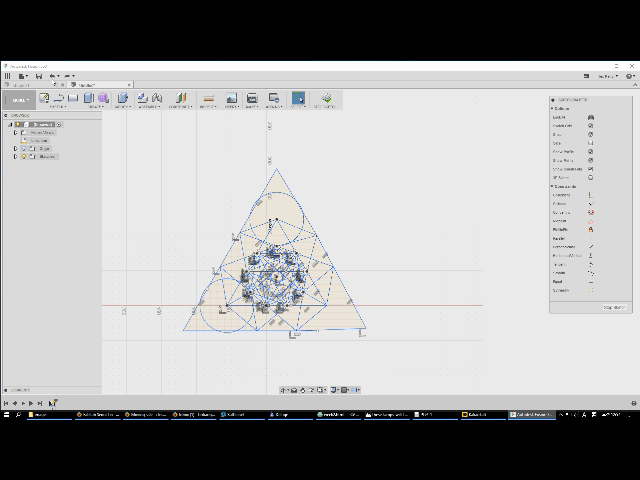Click the Undo arrow

[52, 76]
